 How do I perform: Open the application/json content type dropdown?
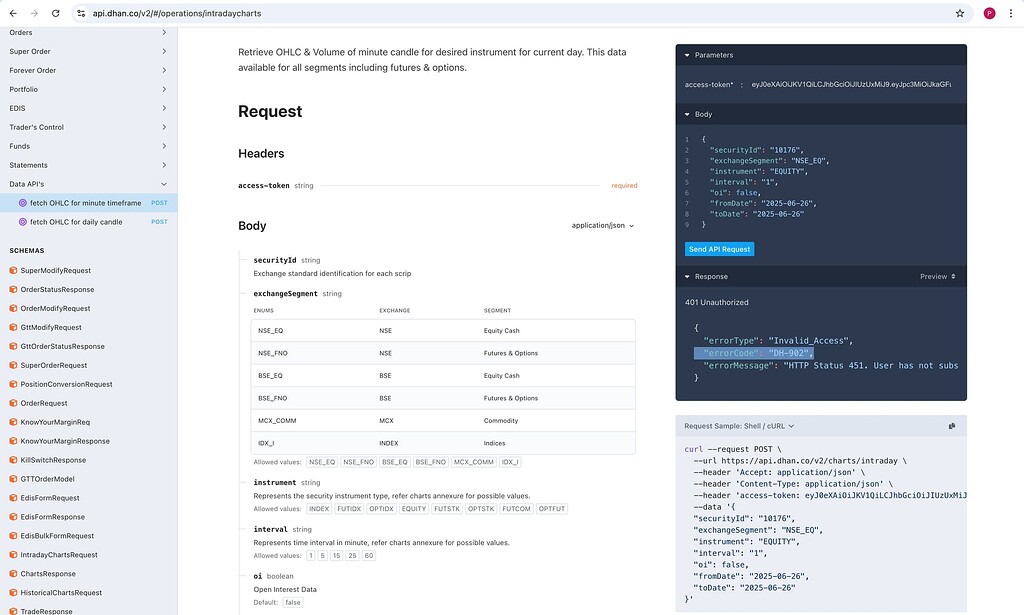[x=603, y=225]
